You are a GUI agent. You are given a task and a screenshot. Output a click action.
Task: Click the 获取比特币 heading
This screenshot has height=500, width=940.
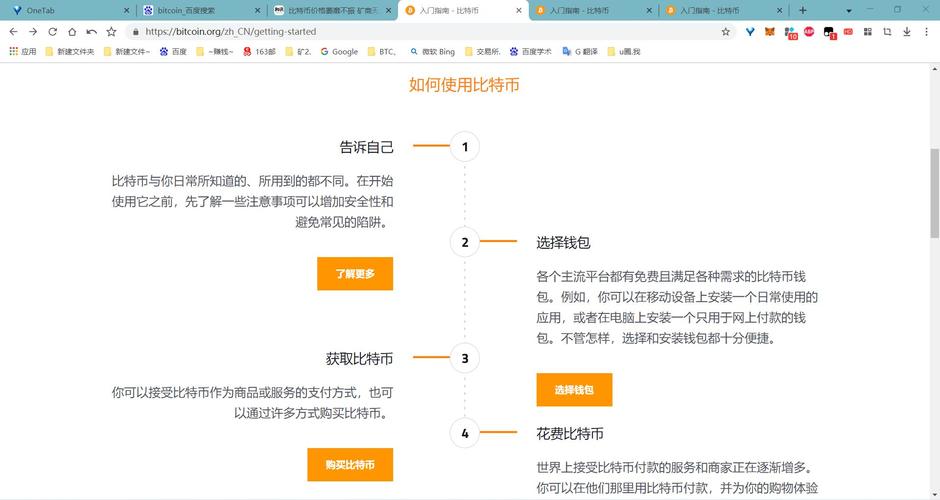pyautogui.click(x=359, y=359)
